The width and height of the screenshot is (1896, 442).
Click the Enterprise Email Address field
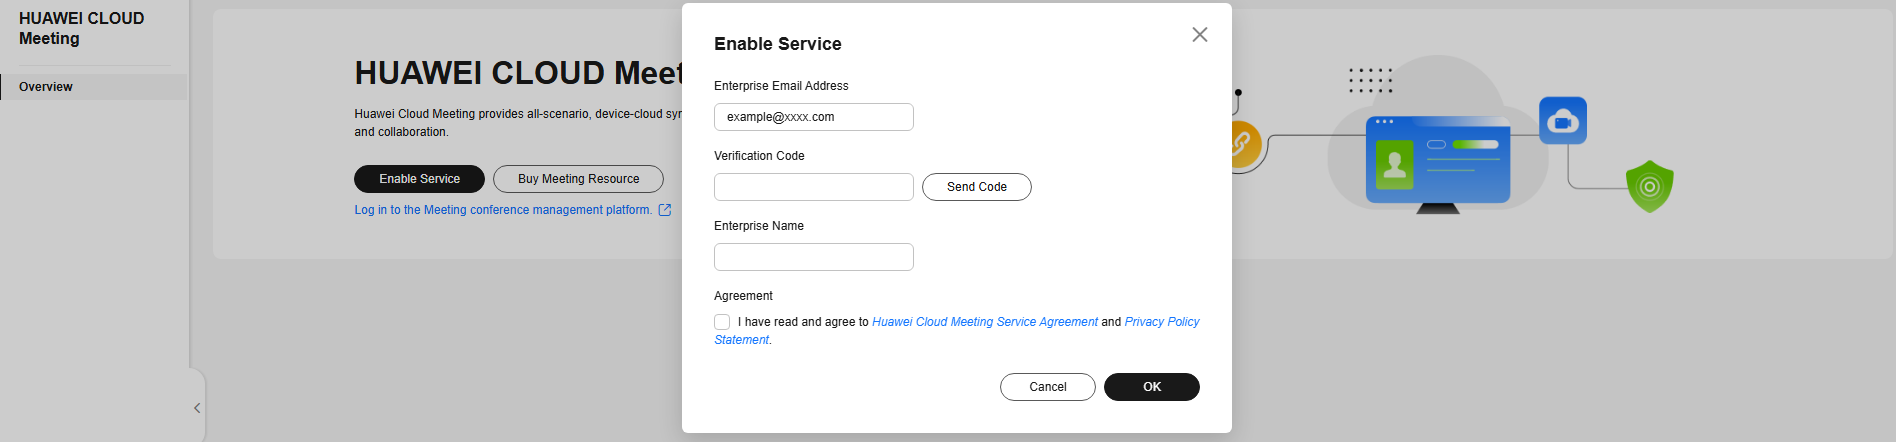click(x=814, y=117)
